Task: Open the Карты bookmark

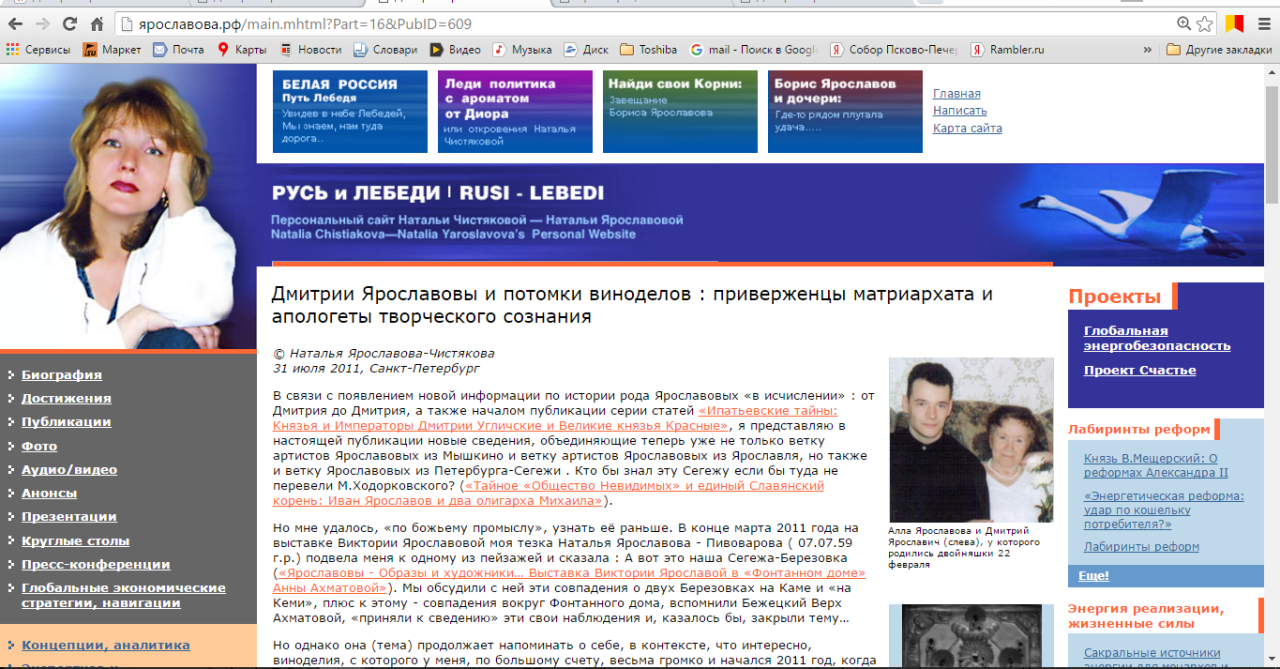Action: click(241, 49)
